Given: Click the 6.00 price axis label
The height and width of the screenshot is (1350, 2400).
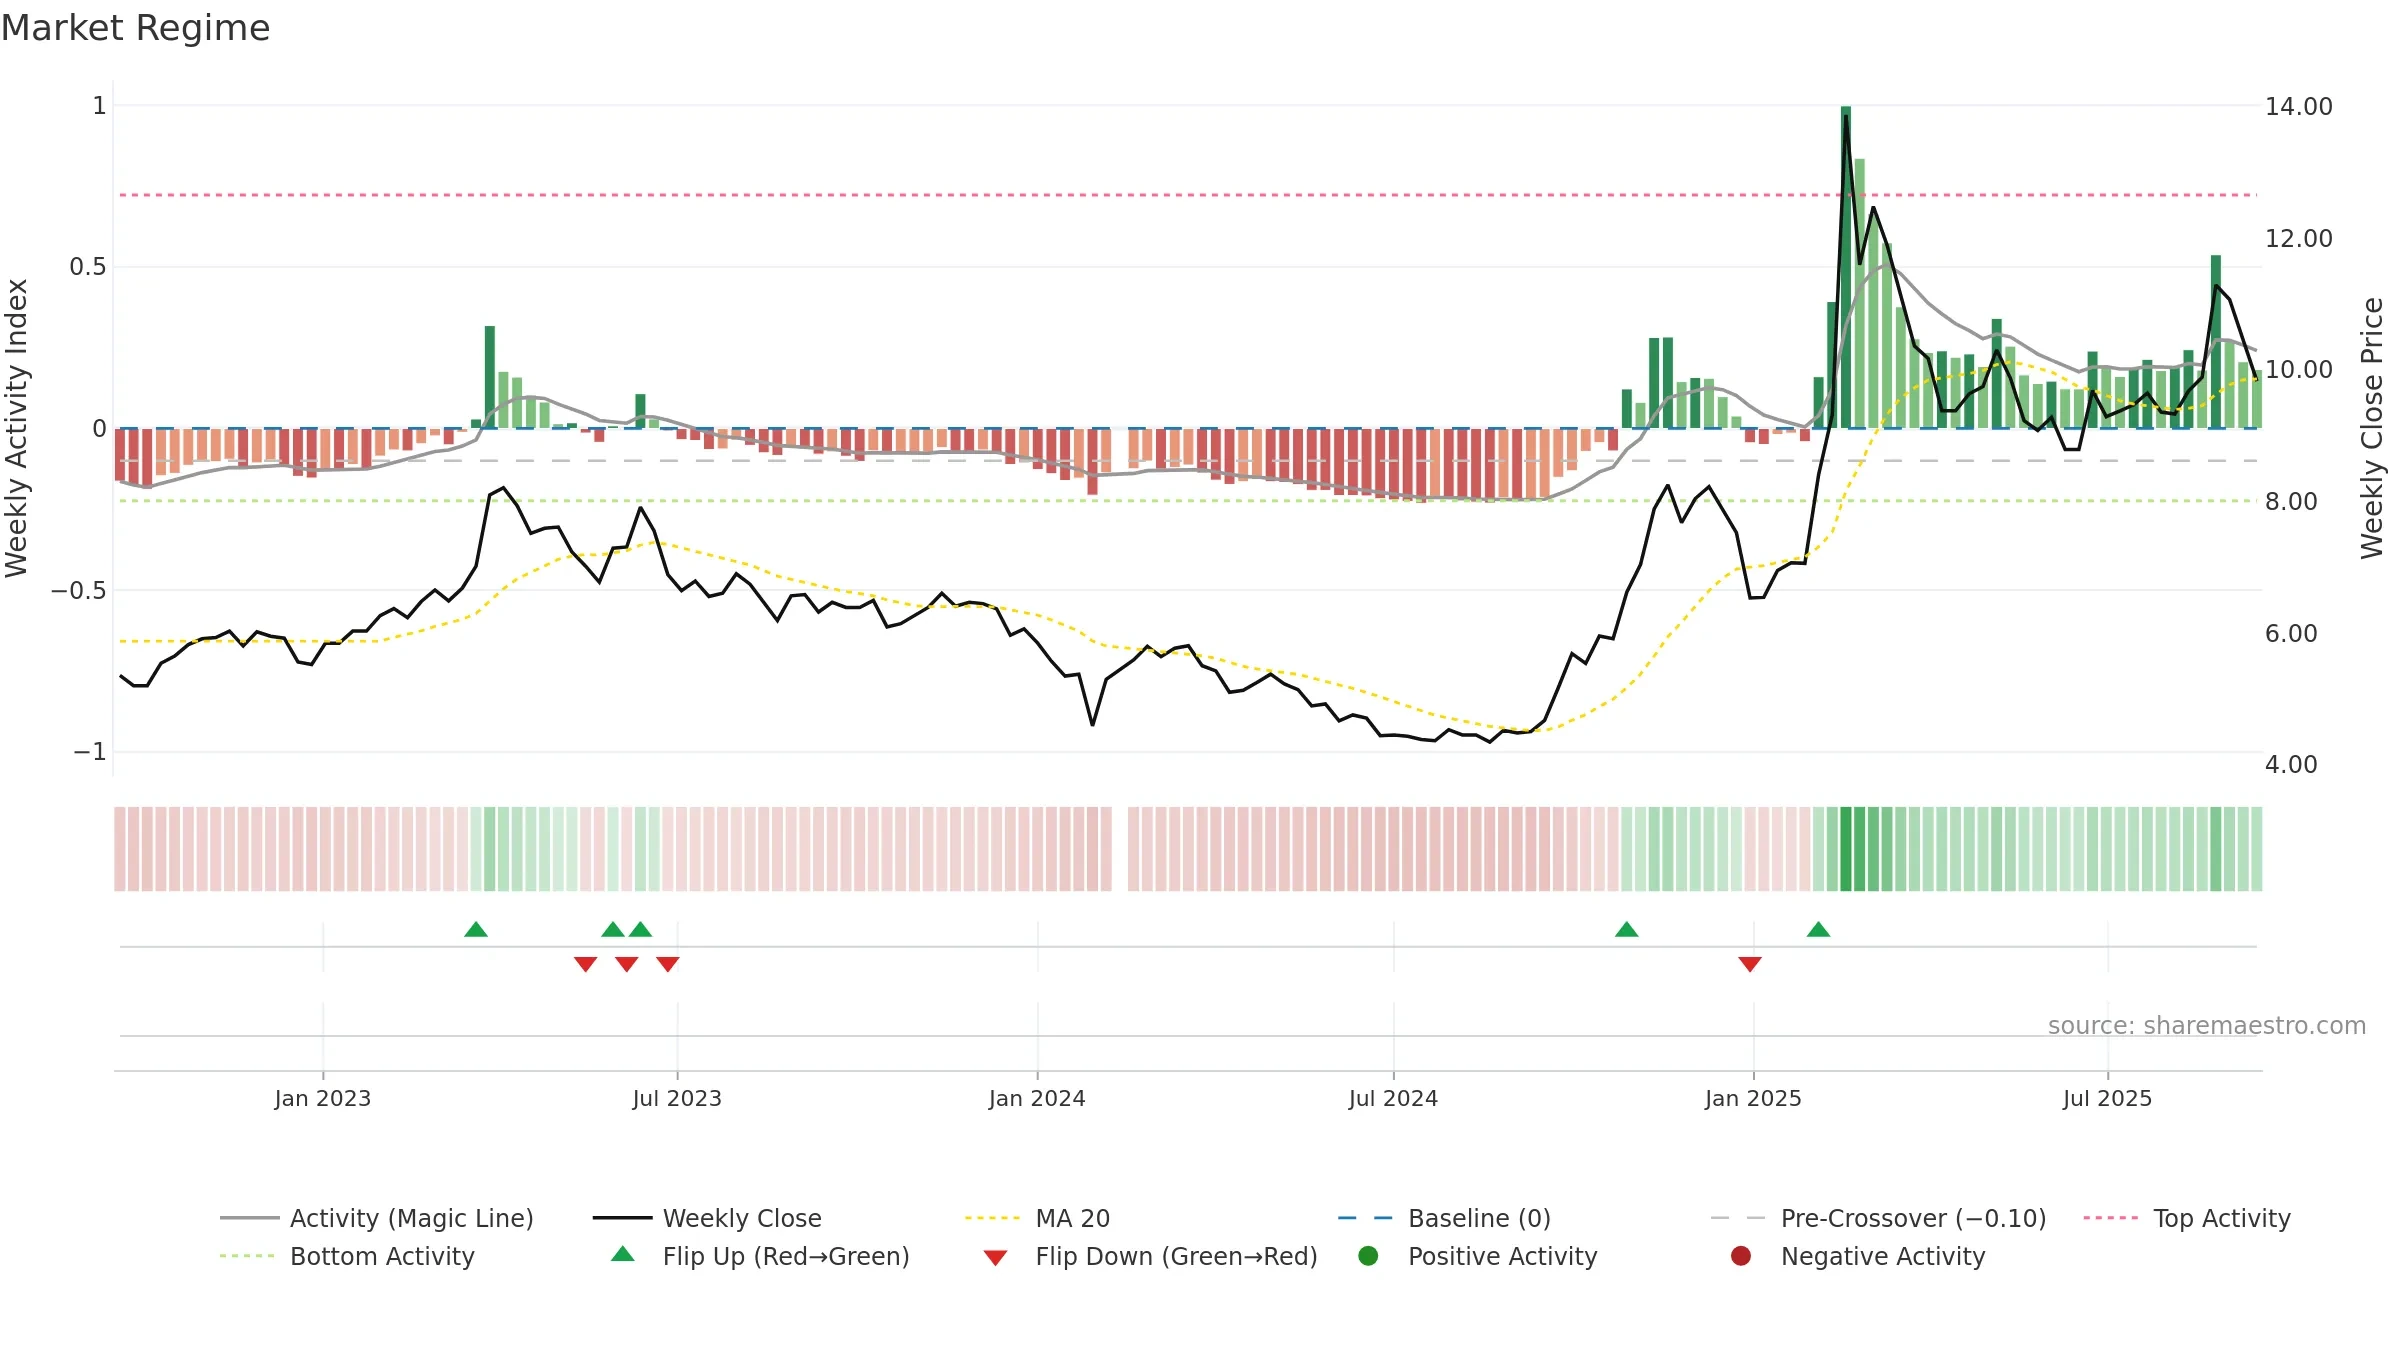Looking at the screenshot, I should tap(2291, 633).
